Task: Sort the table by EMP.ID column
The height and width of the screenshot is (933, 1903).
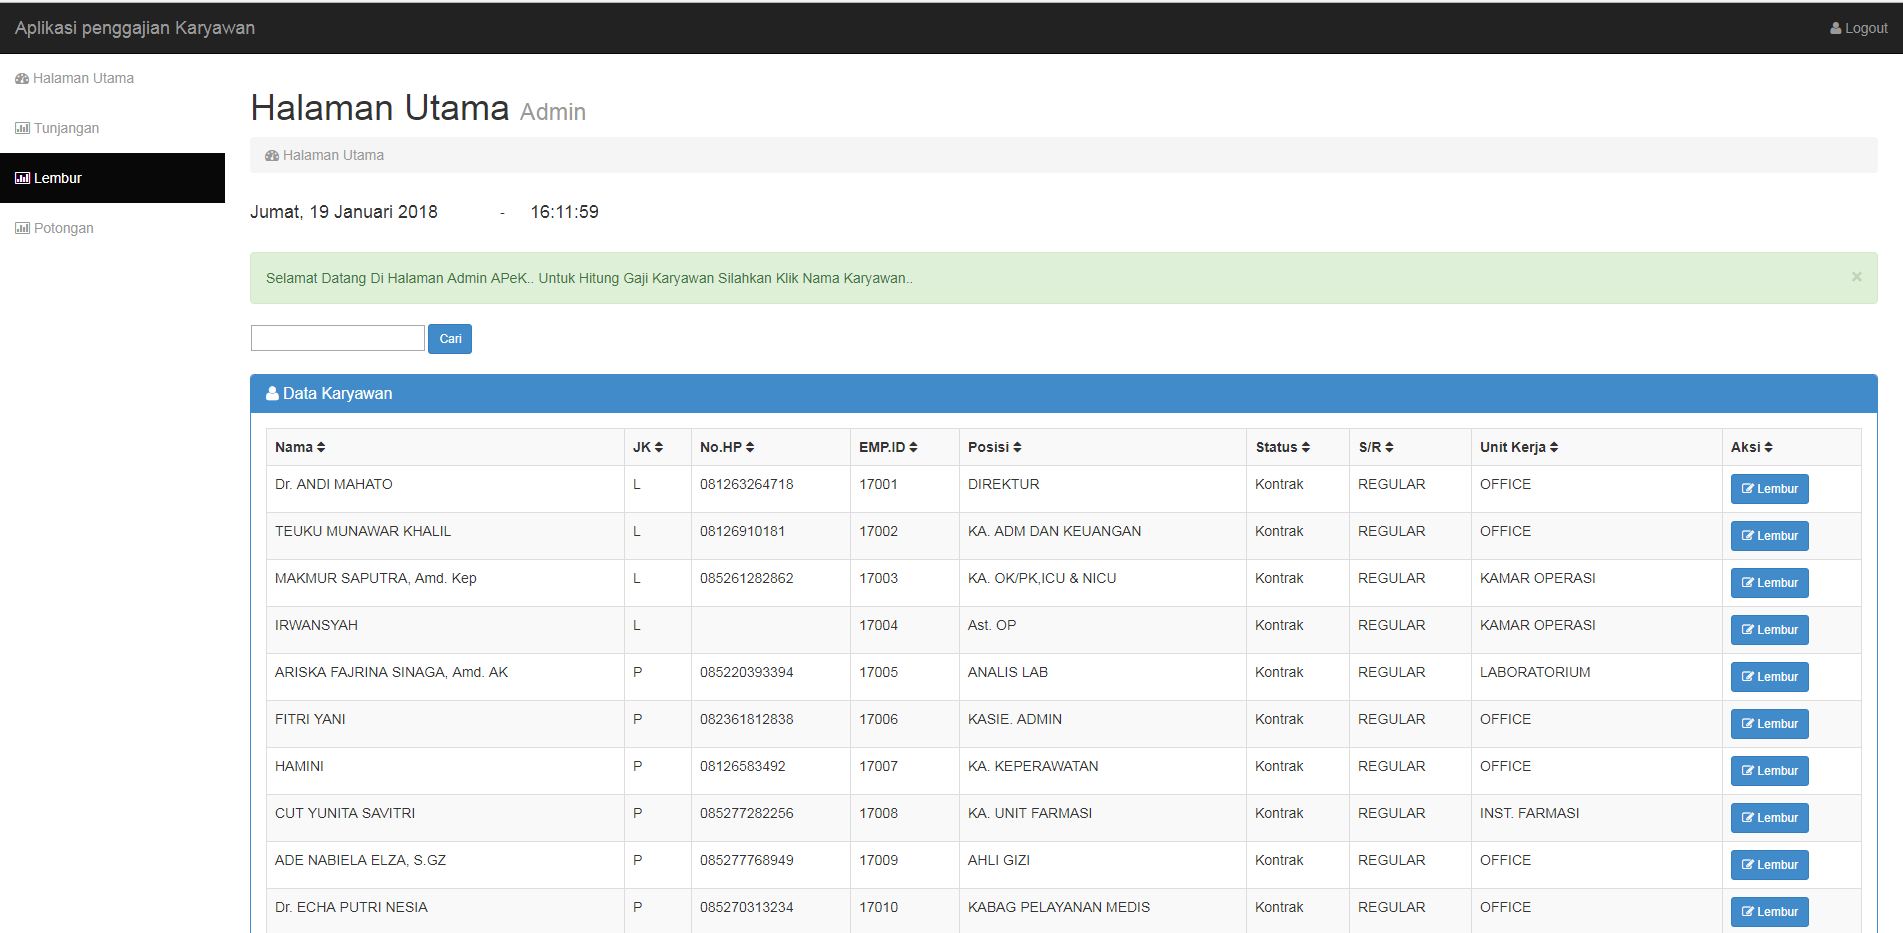Action: pyautogui.click(x=888, y=447)
